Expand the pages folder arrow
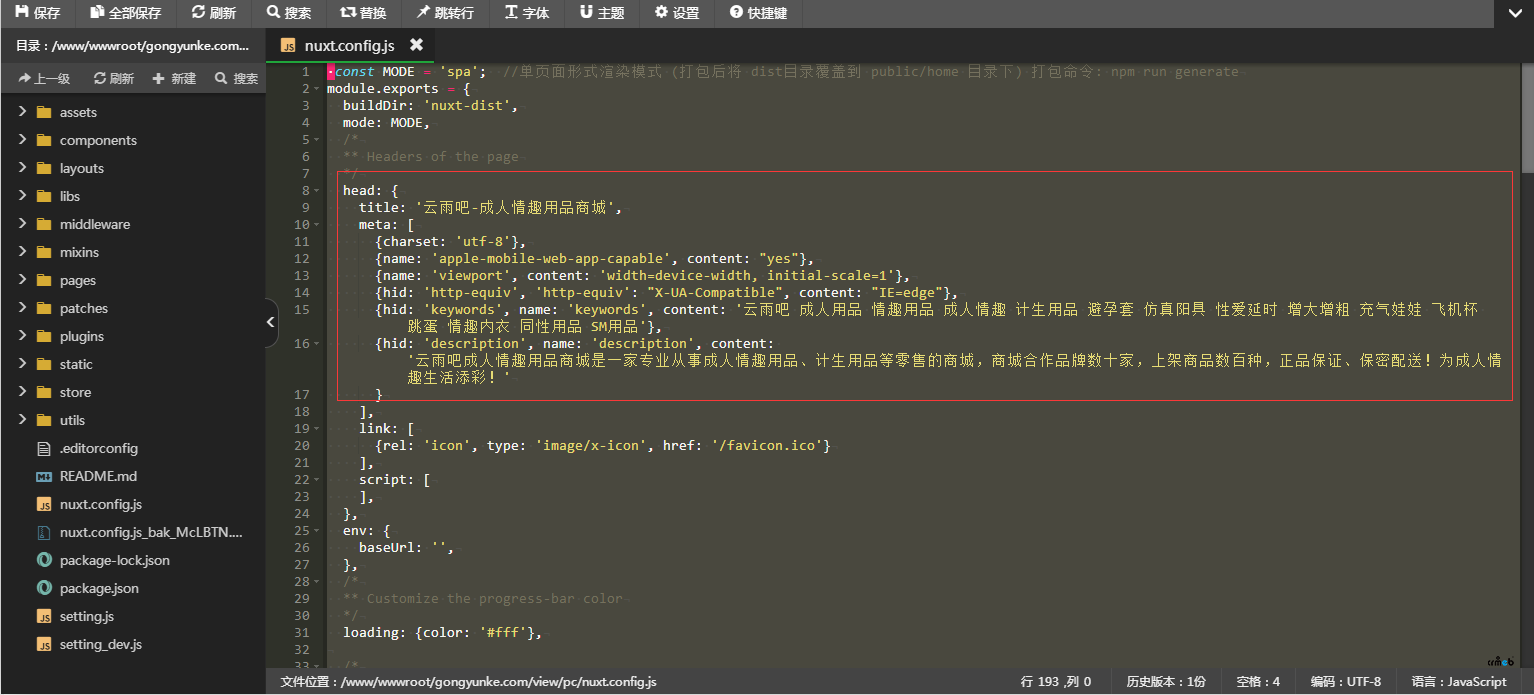 (x=22, y=280)
